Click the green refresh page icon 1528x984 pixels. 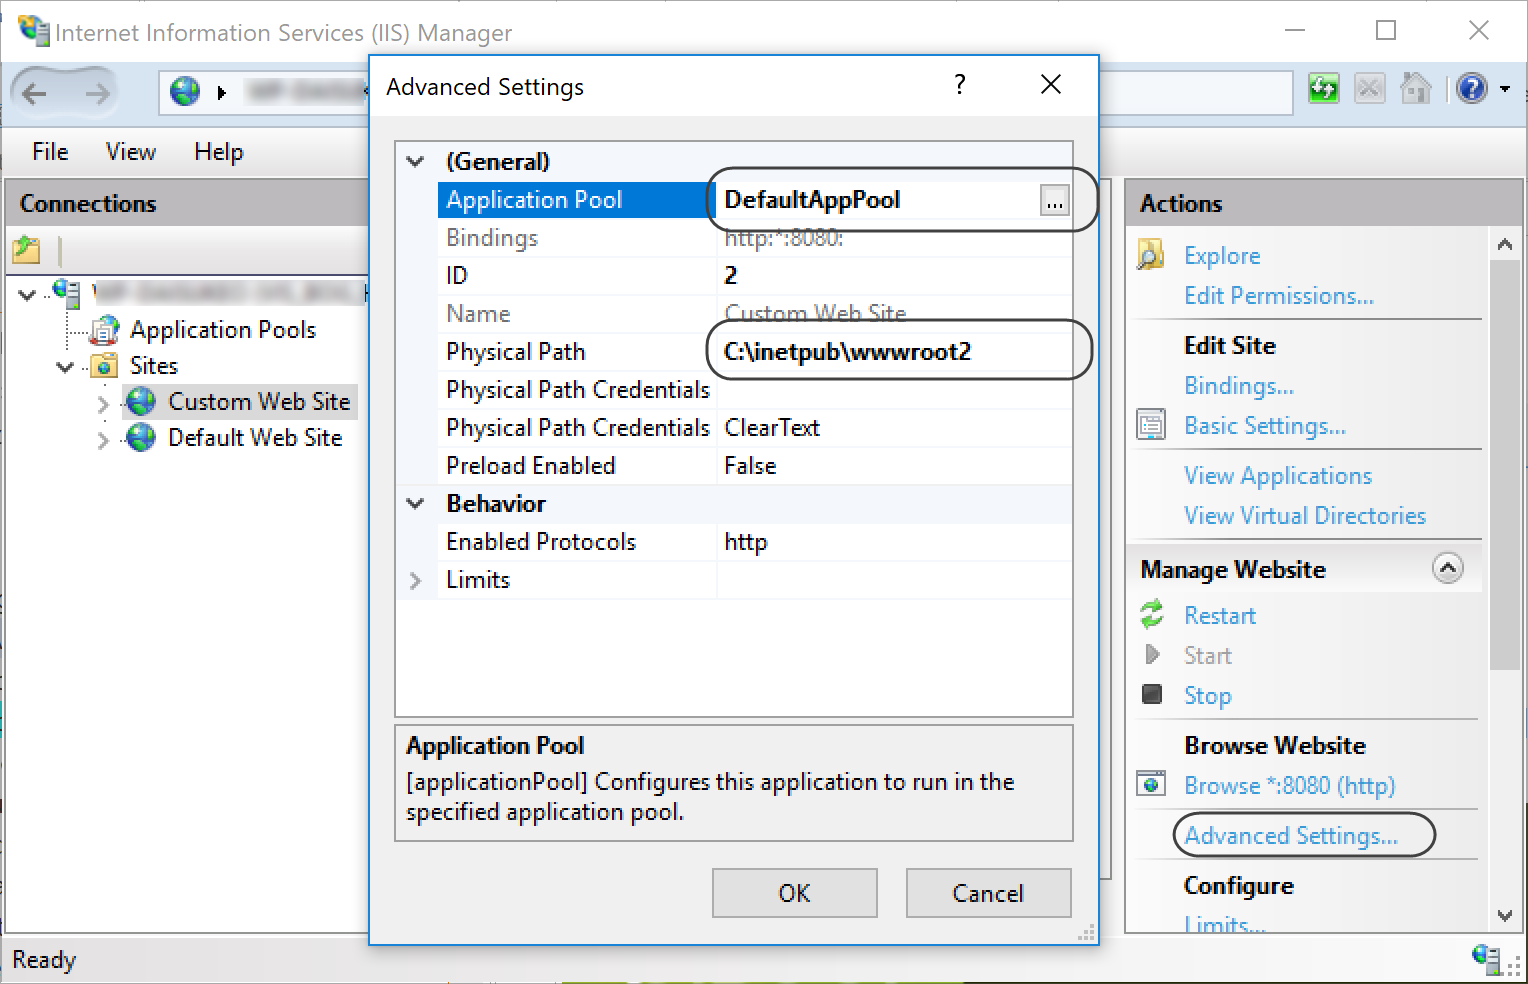[x=1324, y=89]
